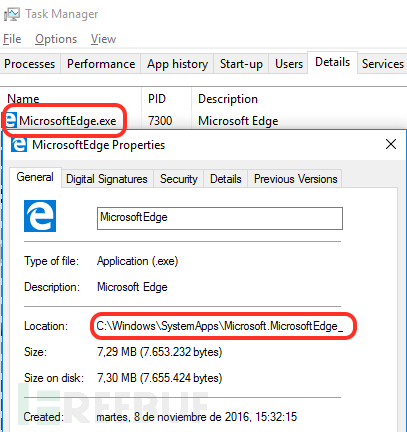
Task: Select the Users tab
Action: pyautogui.click(x=289, y=64)
